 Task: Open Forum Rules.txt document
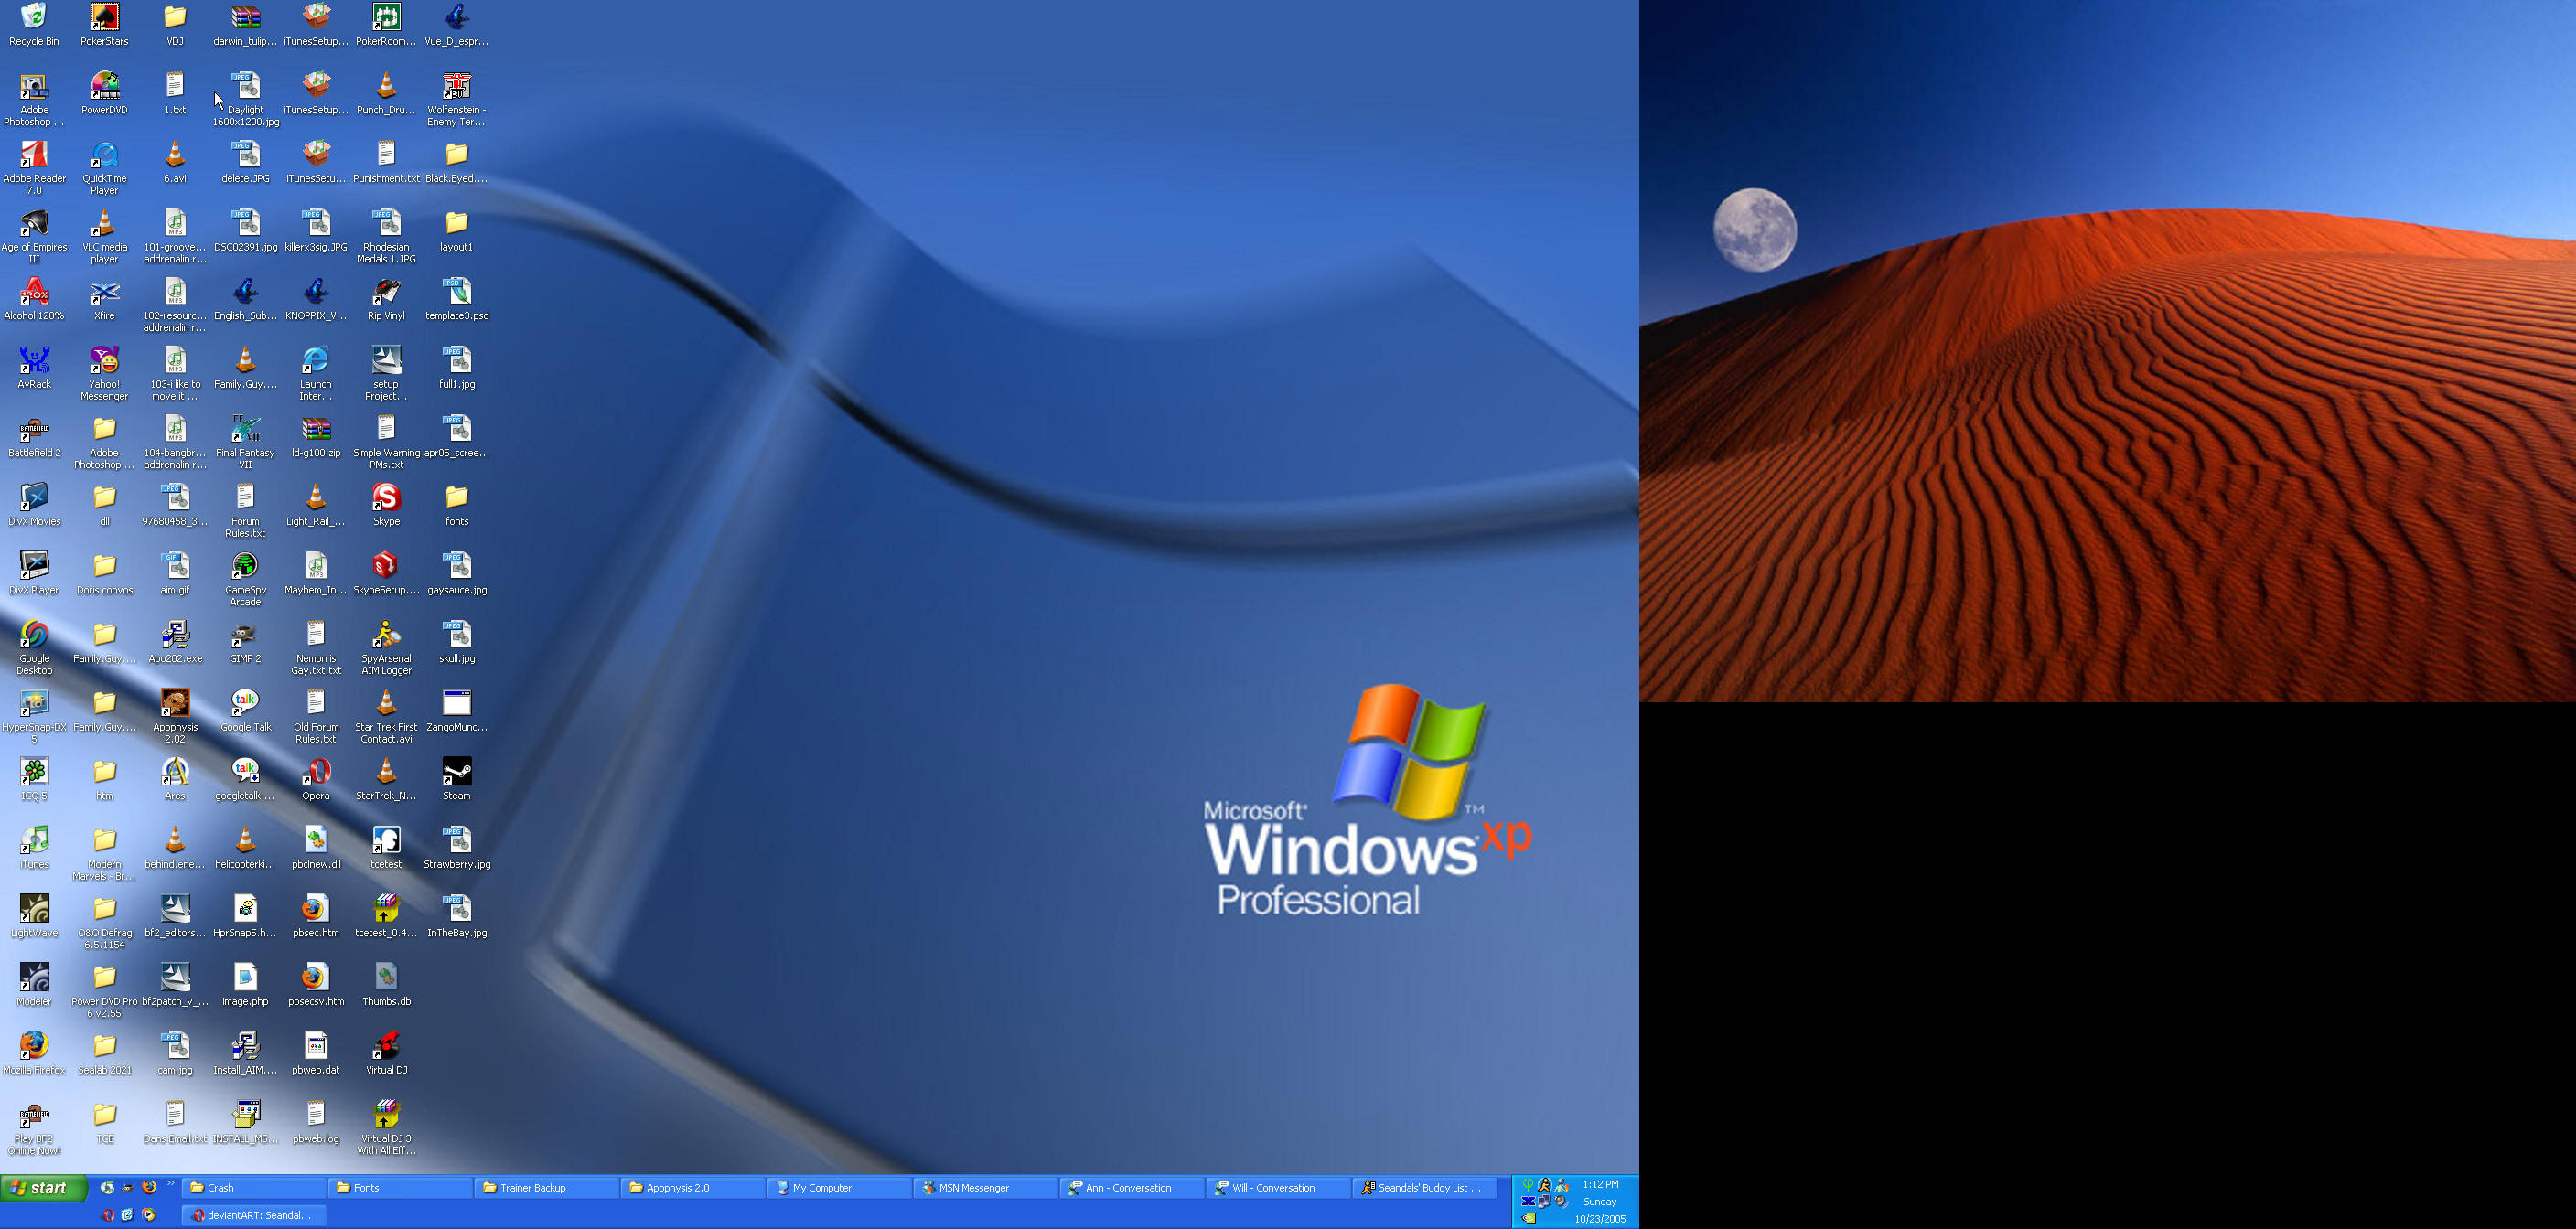pos(245,511)
